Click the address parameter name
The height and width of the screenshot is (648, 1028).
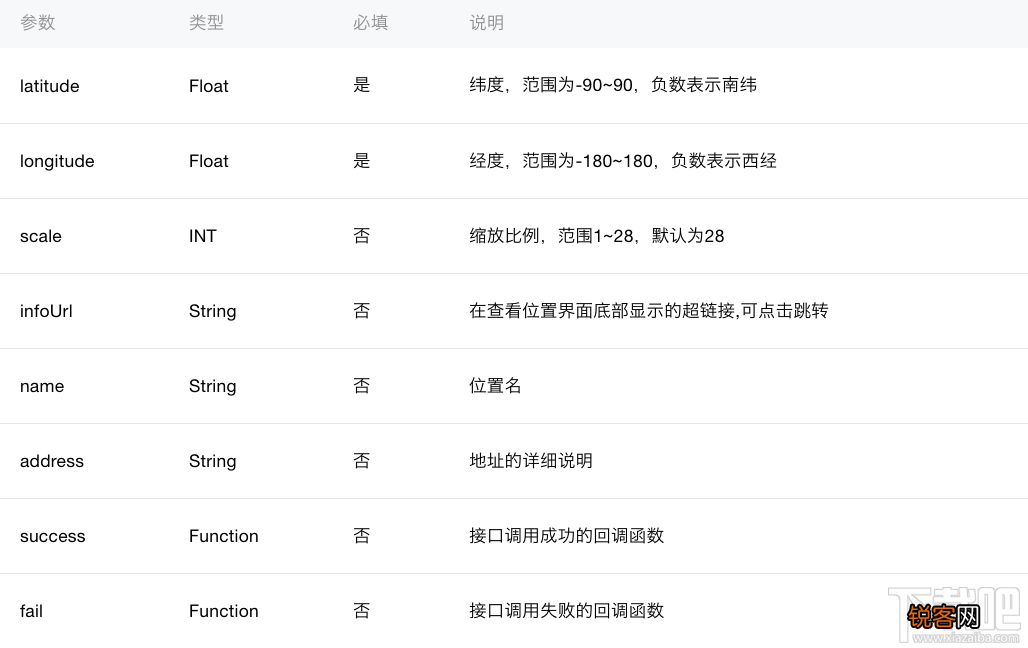click(52, 461)
